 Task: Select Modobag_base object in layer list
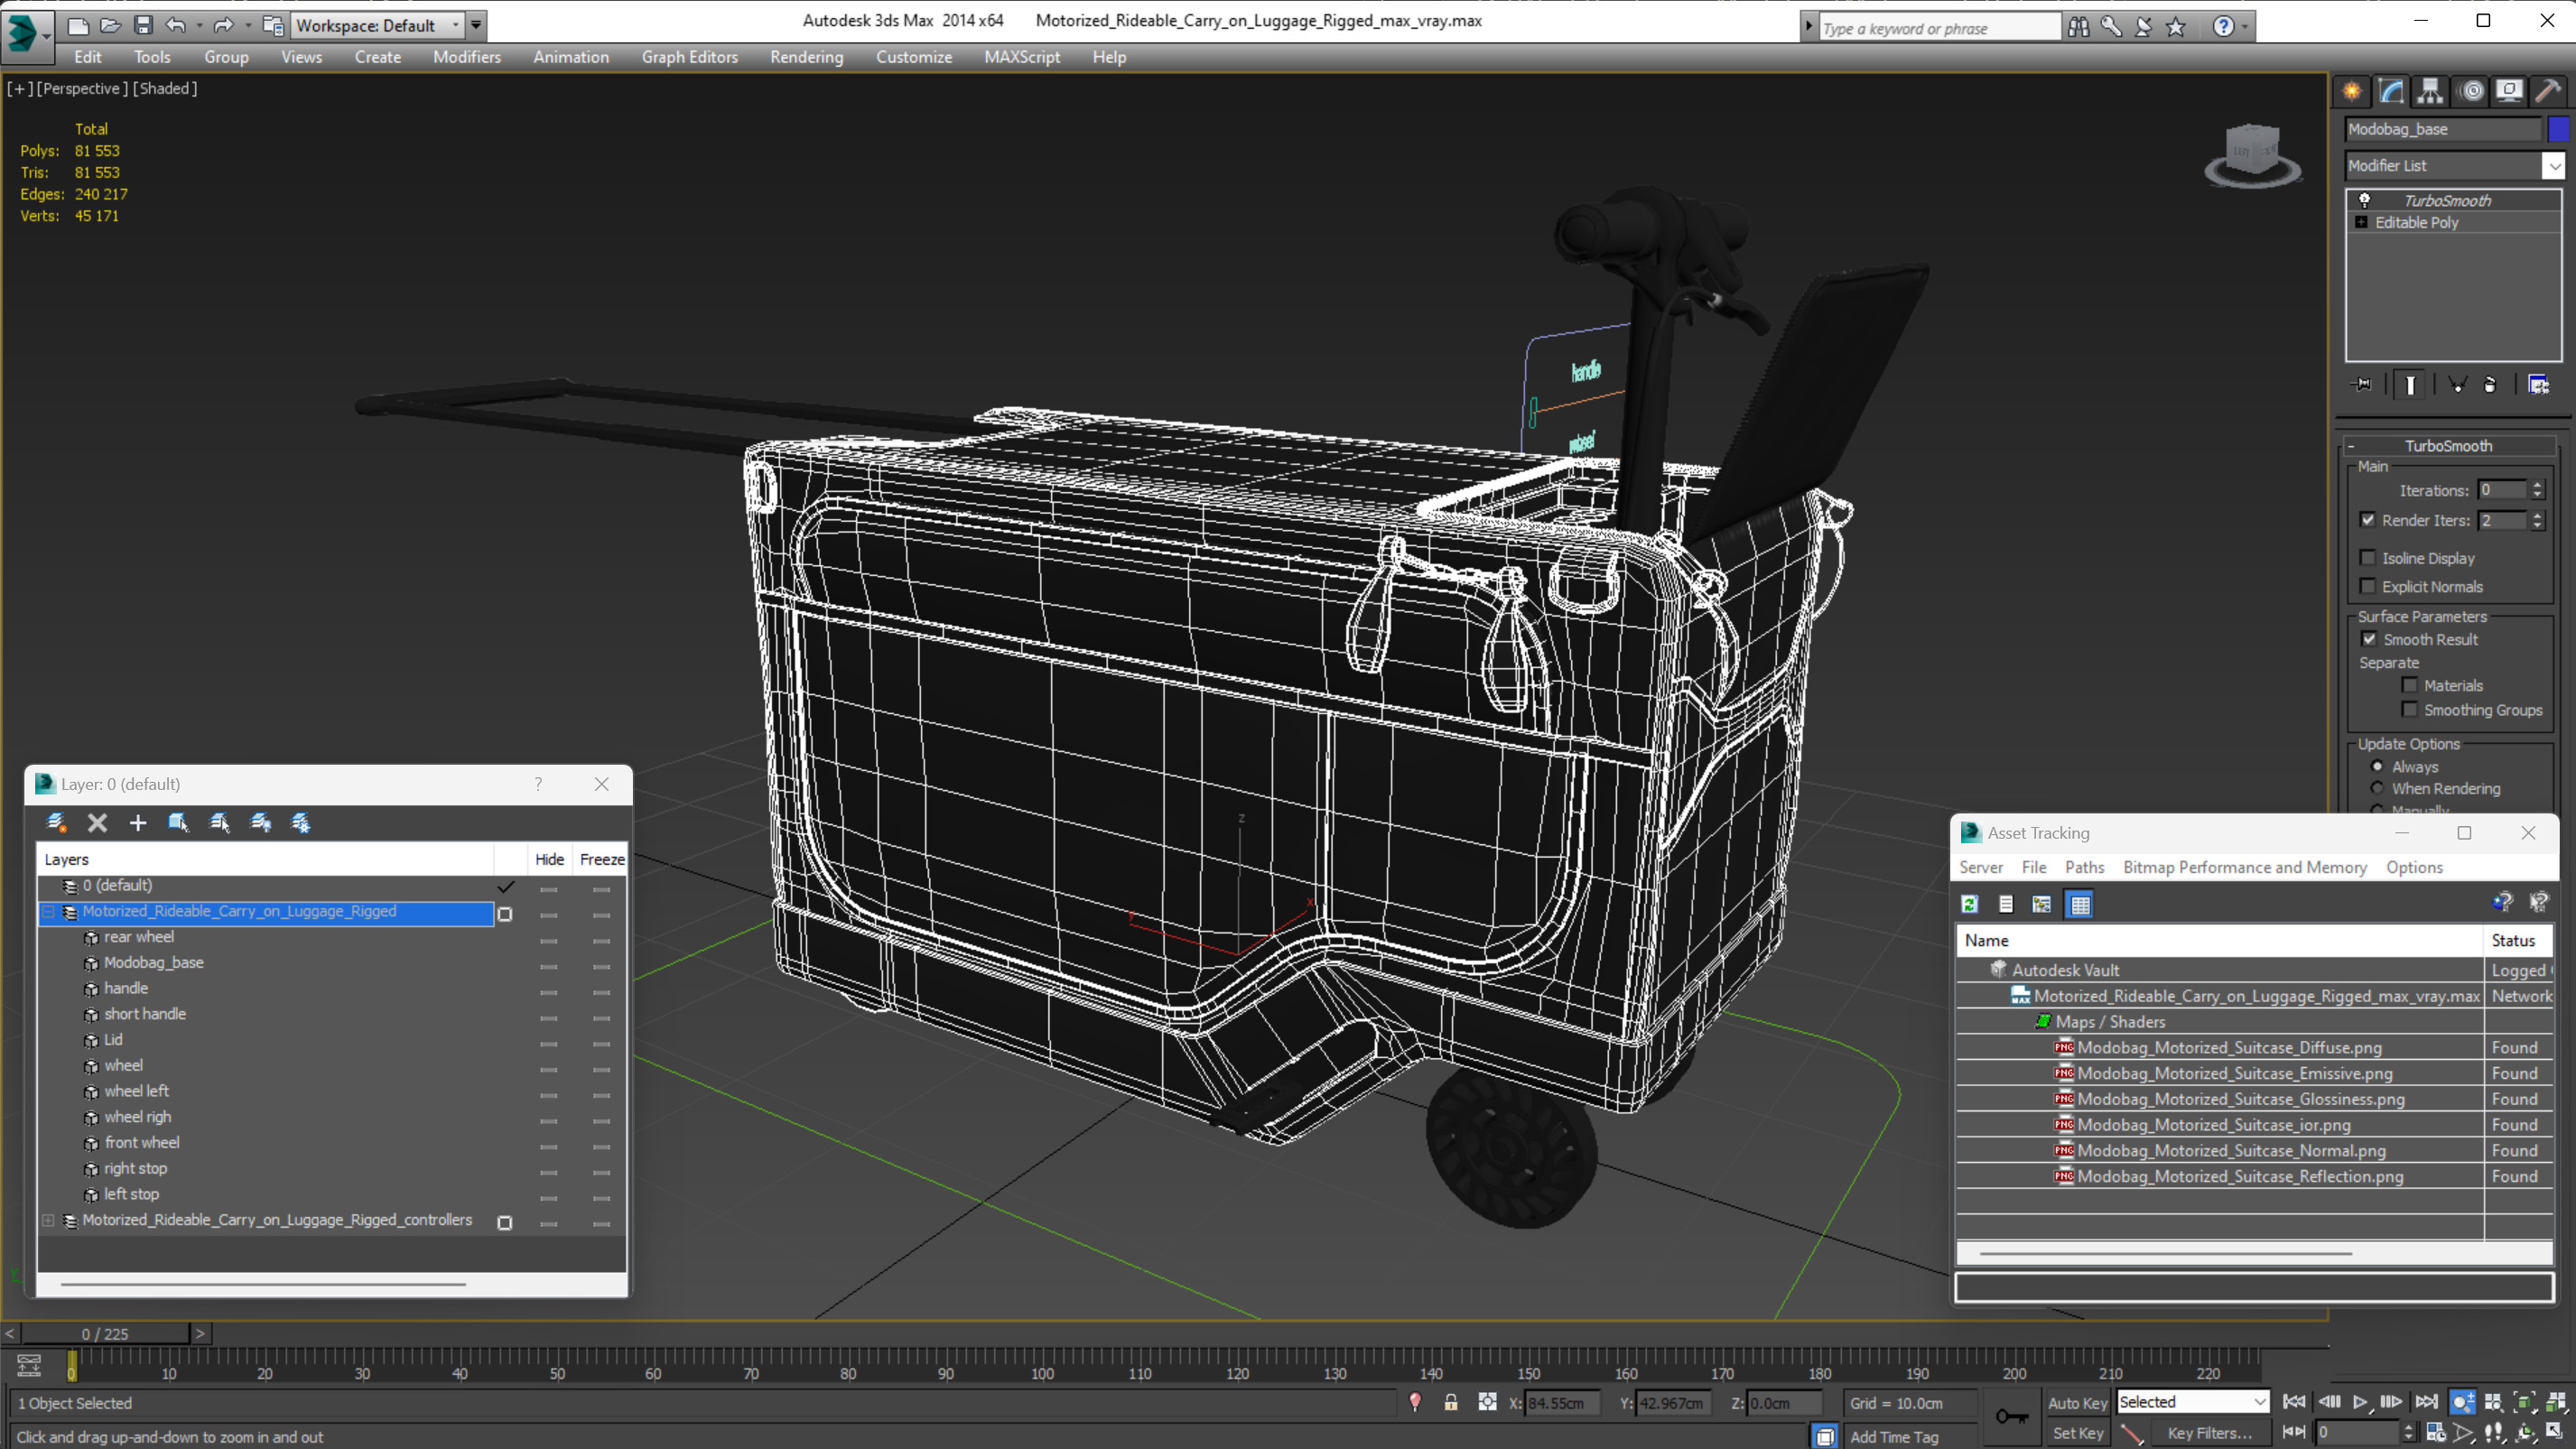[153, 962]
